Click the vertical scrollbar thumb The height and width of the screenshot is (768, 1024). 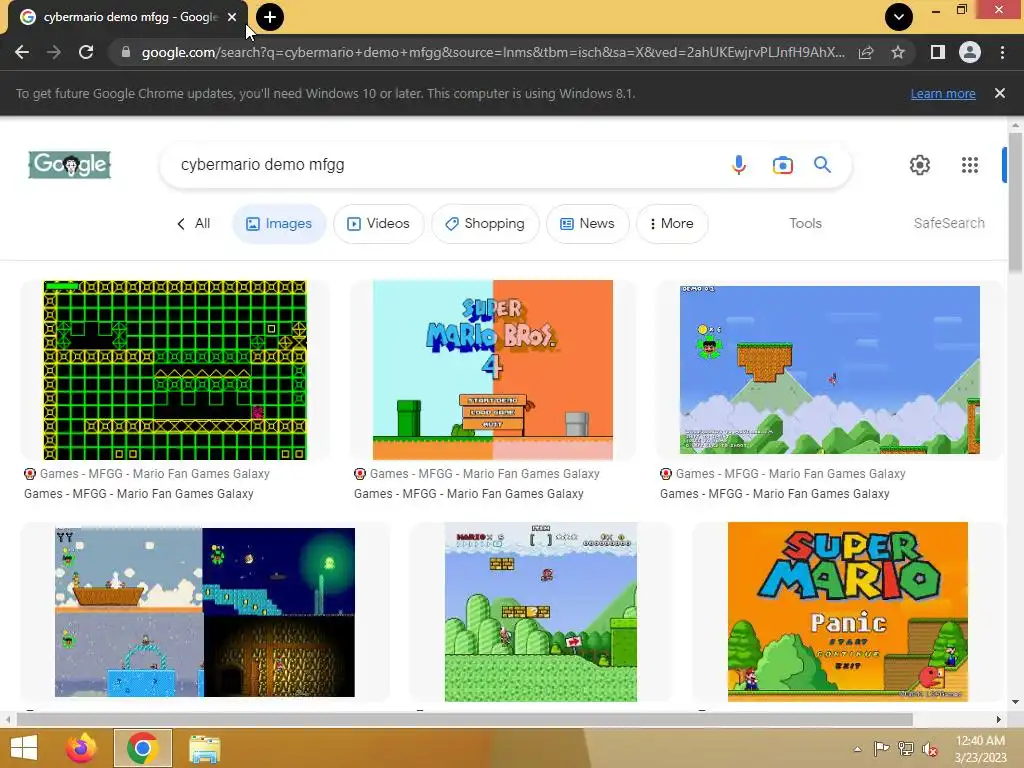[1015, 202]
